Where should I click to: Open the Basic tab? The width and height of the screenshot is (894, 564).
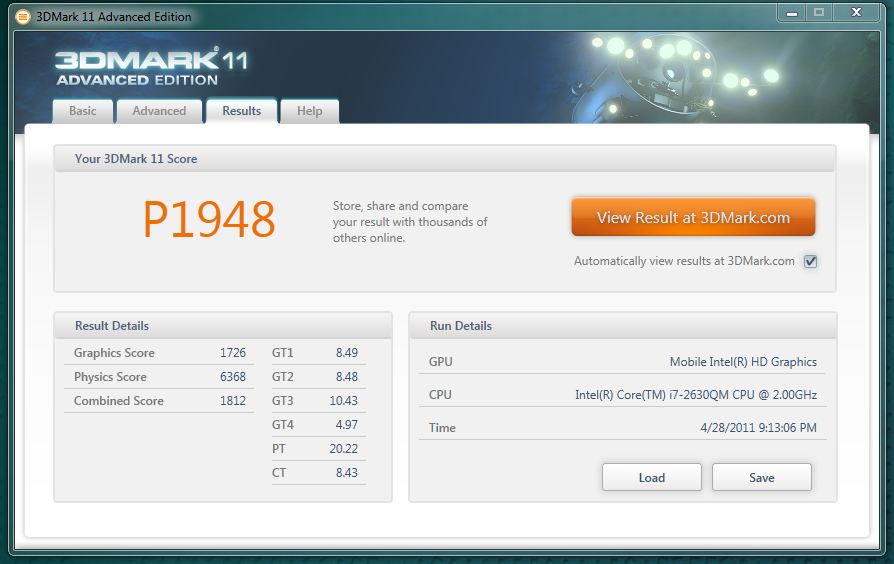83,111
